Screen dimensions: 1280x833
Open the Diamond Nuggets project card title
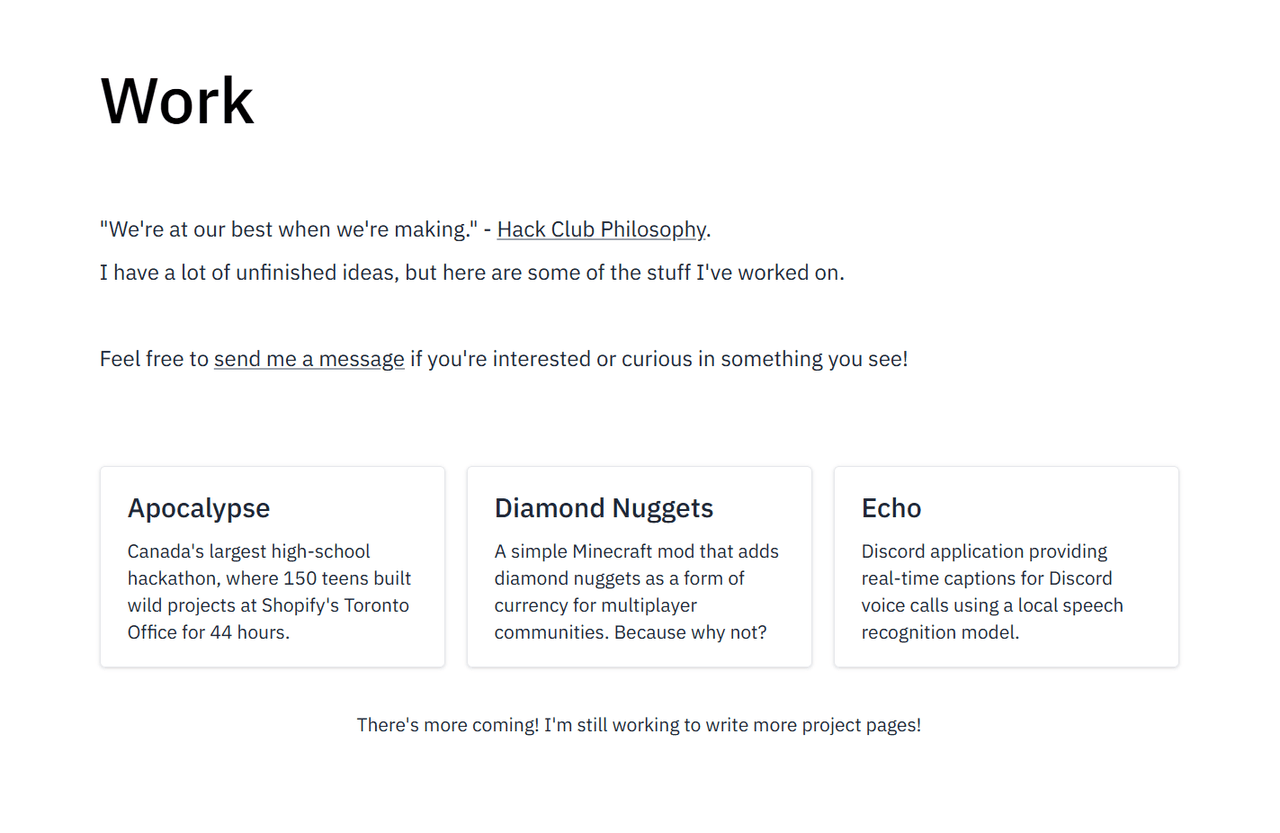pos(604,508)
